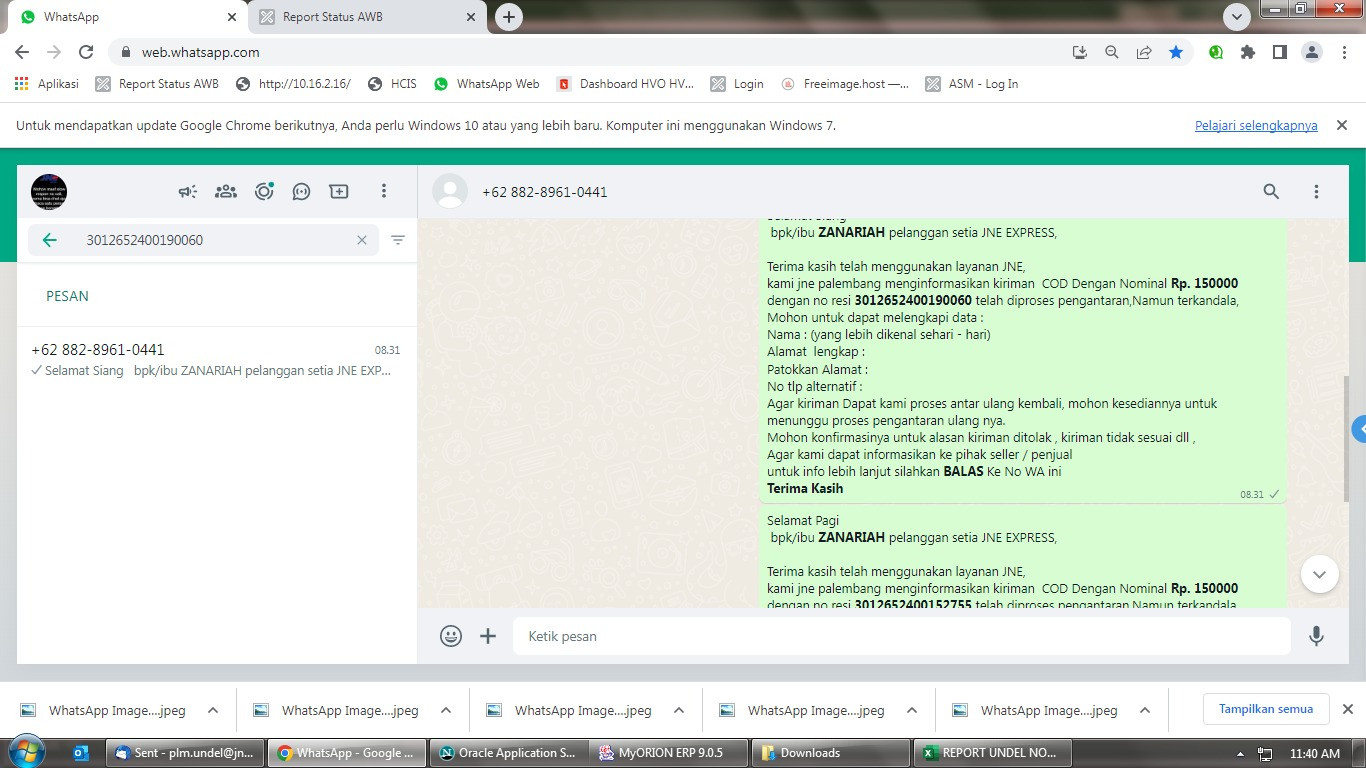Open Downloads folder taskbar item
The width and height of the screenshot is (1366, 768).
[831, 753]
